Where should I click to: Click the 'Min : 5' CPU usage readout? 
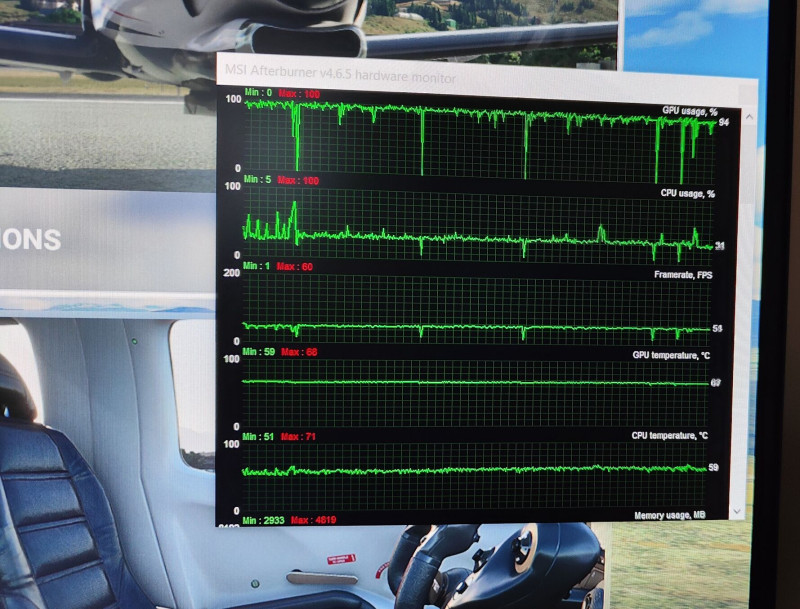coord(257,180)
